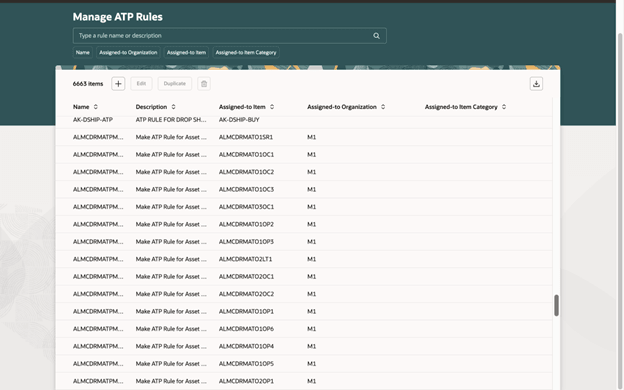624x390 pixels.
Task: Sort by Assigned-to Organization column arrows
Action: [383, 107]
